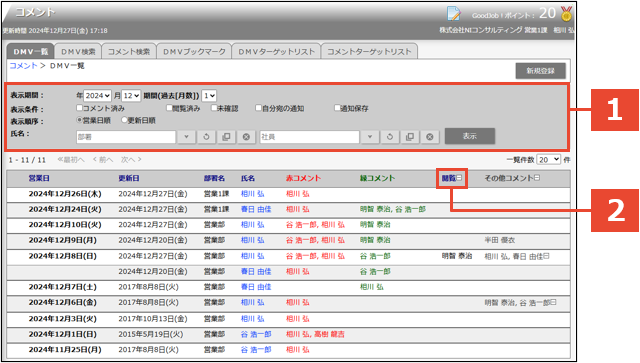Click the 新規登録 button
The height and width of the screenshot is (363, 640).
pyautogui.click(x=540, y=71)
